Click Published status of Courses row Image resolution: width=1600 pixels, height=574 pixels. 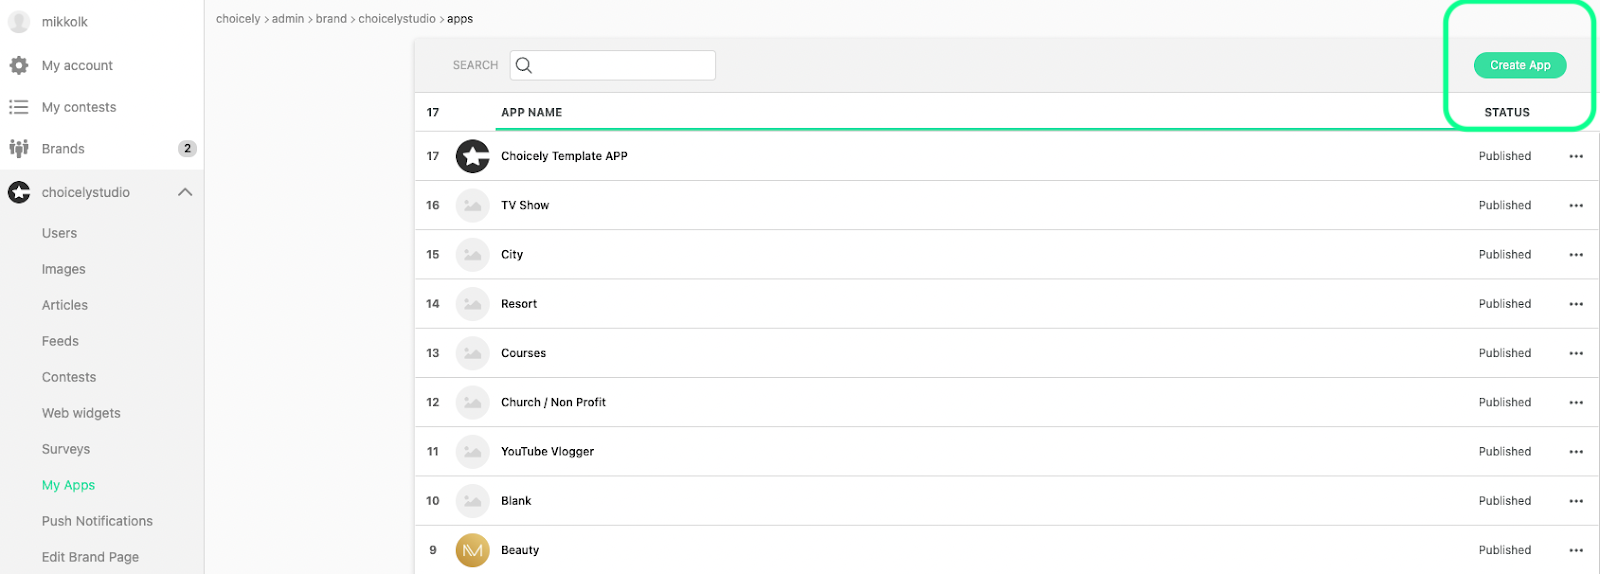click(1505, 353)
